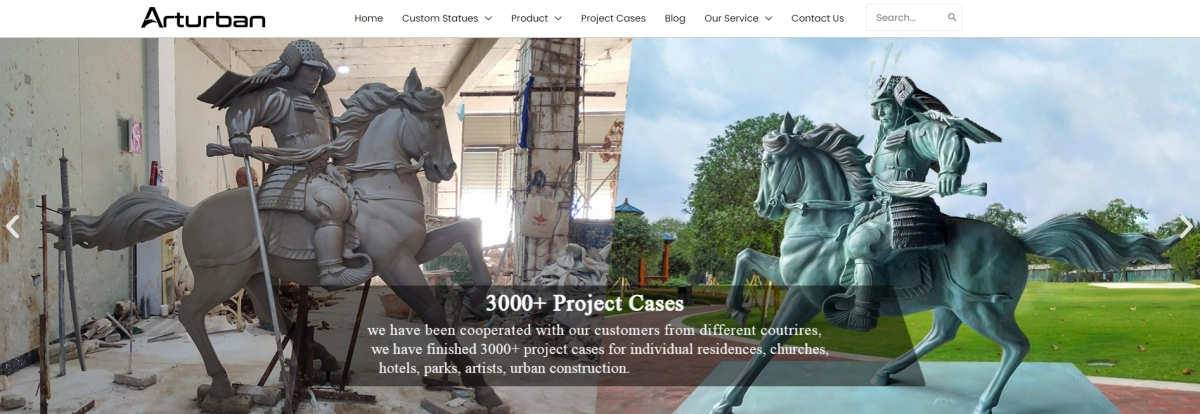The width and height of the screenshot is (1200, 414).
Task: Focus the Search text field
Action: tap(905, 18)
